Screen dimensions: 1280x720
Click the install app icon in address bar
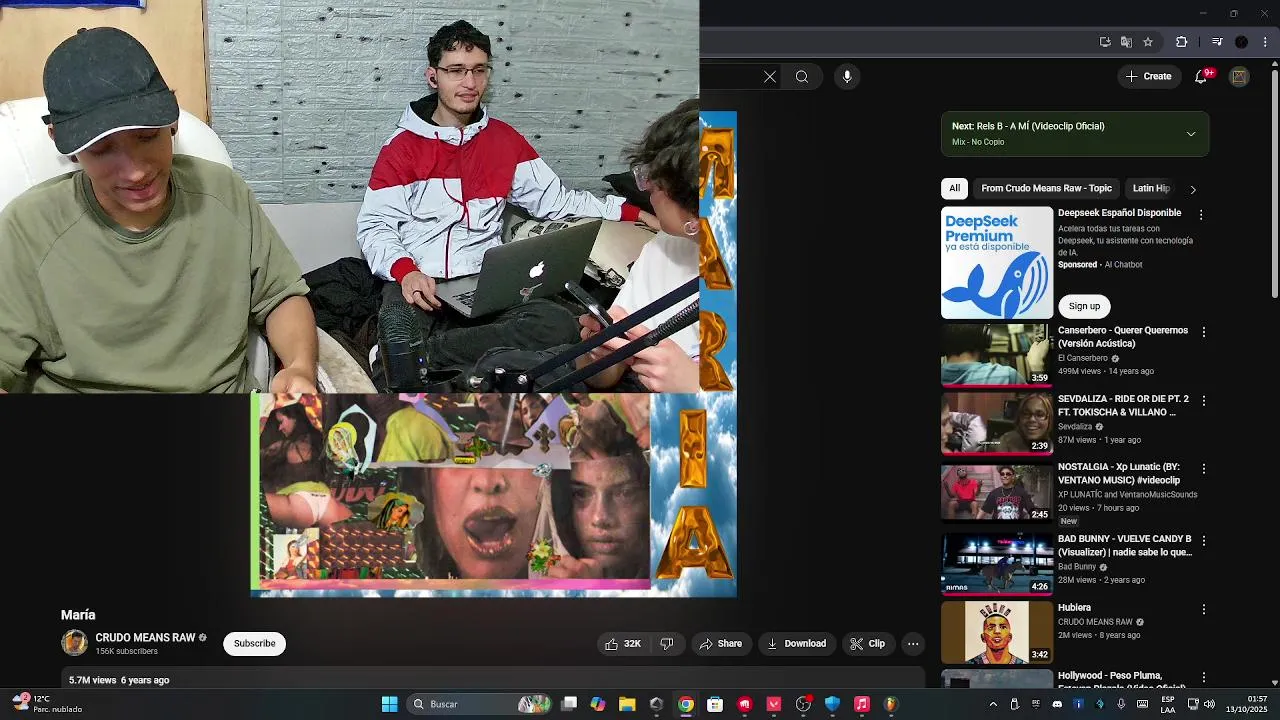[1105, 42]
